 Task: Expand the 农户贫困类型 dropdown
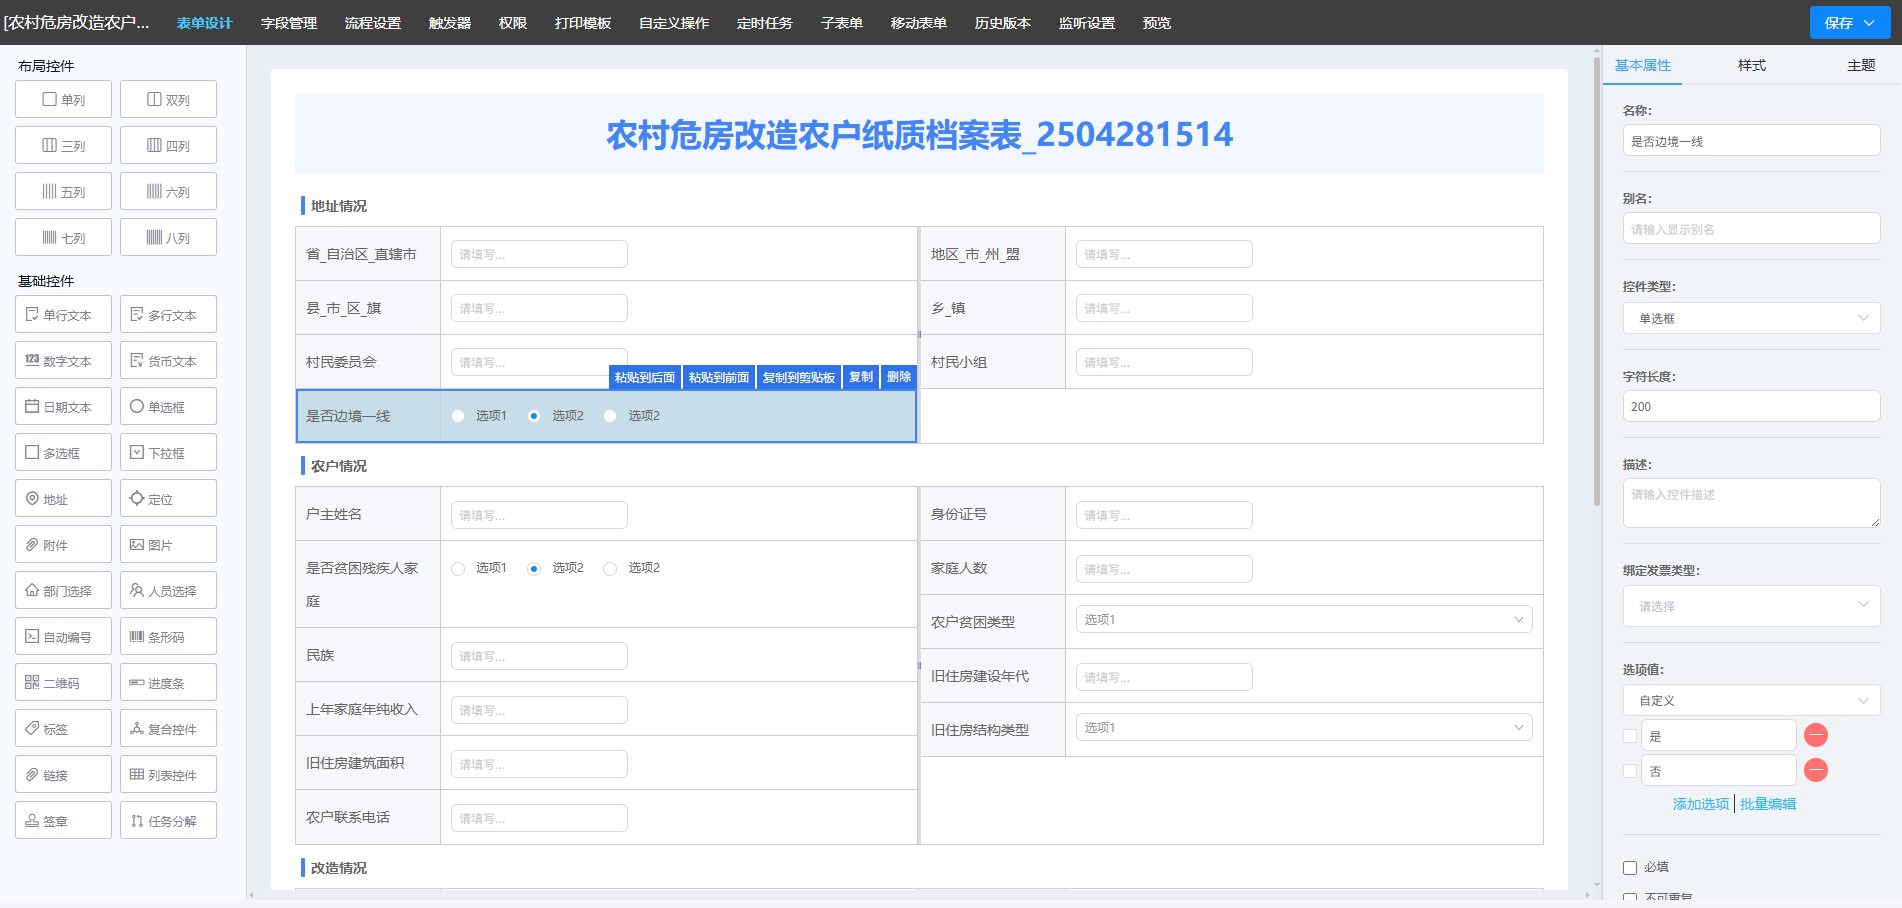point(1302,620)
